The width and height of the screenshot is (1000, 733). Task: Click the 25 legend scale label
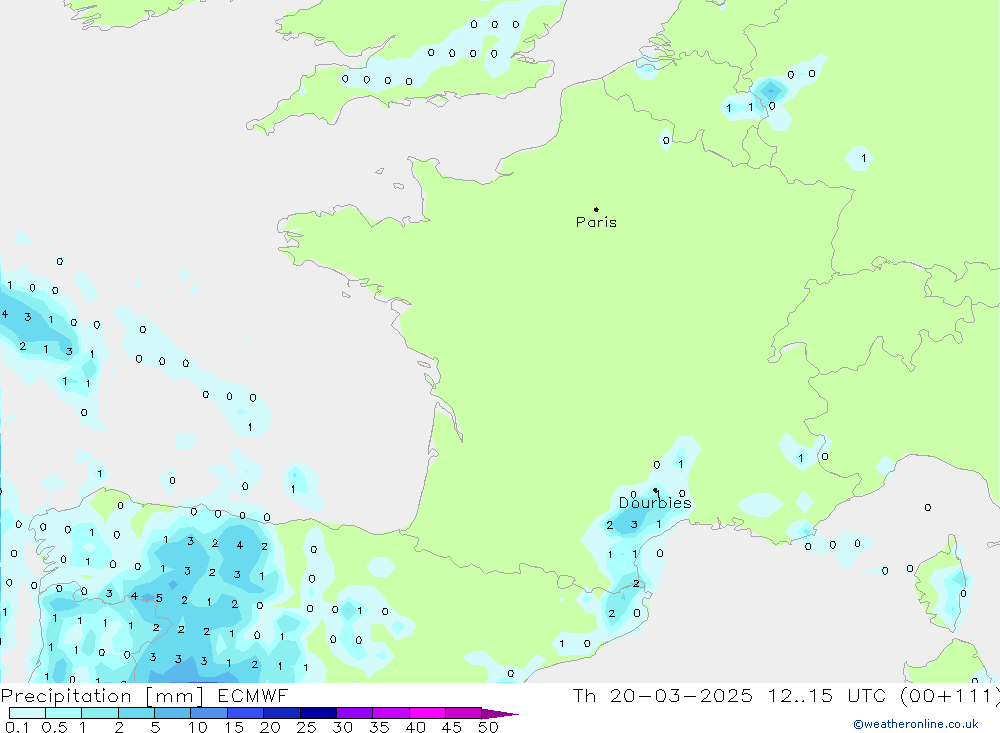[x=307, y=727]
